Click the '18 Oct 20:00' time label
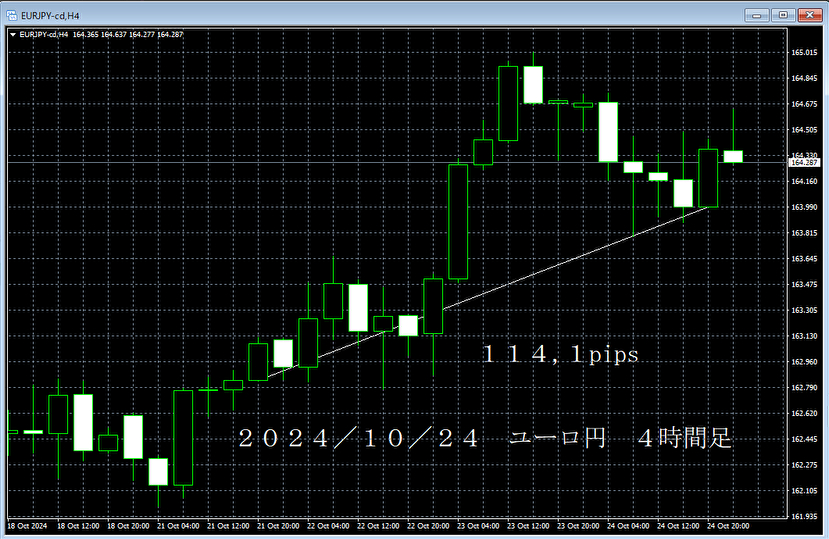This screenshot has height=539, width=829. 128,526
